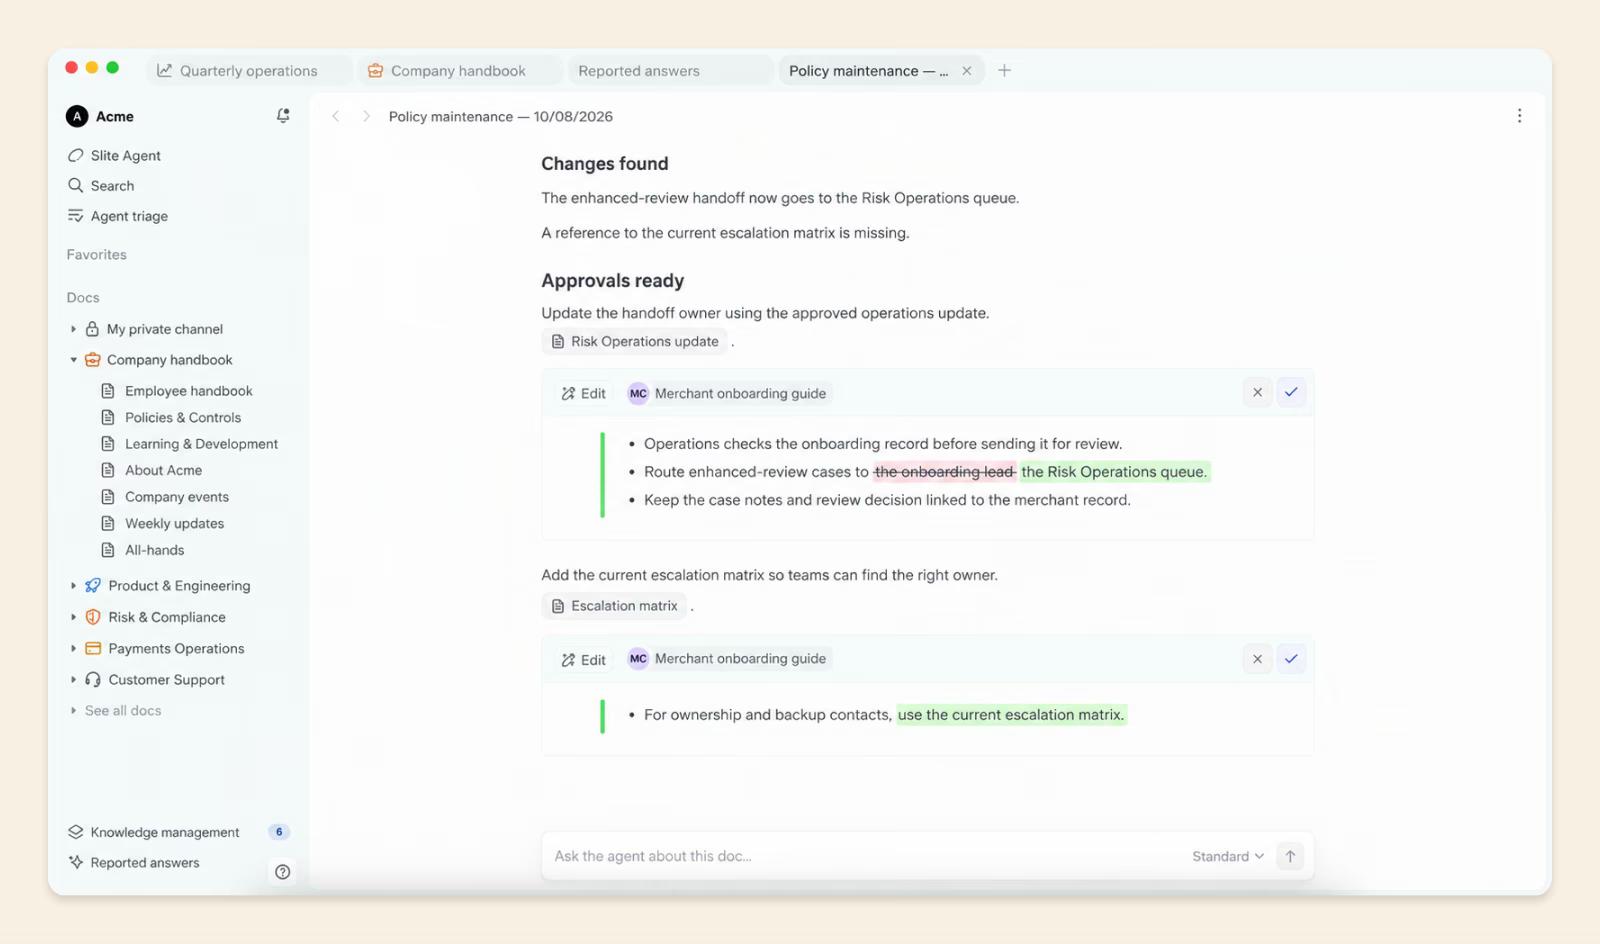Click See all docs

123,711
